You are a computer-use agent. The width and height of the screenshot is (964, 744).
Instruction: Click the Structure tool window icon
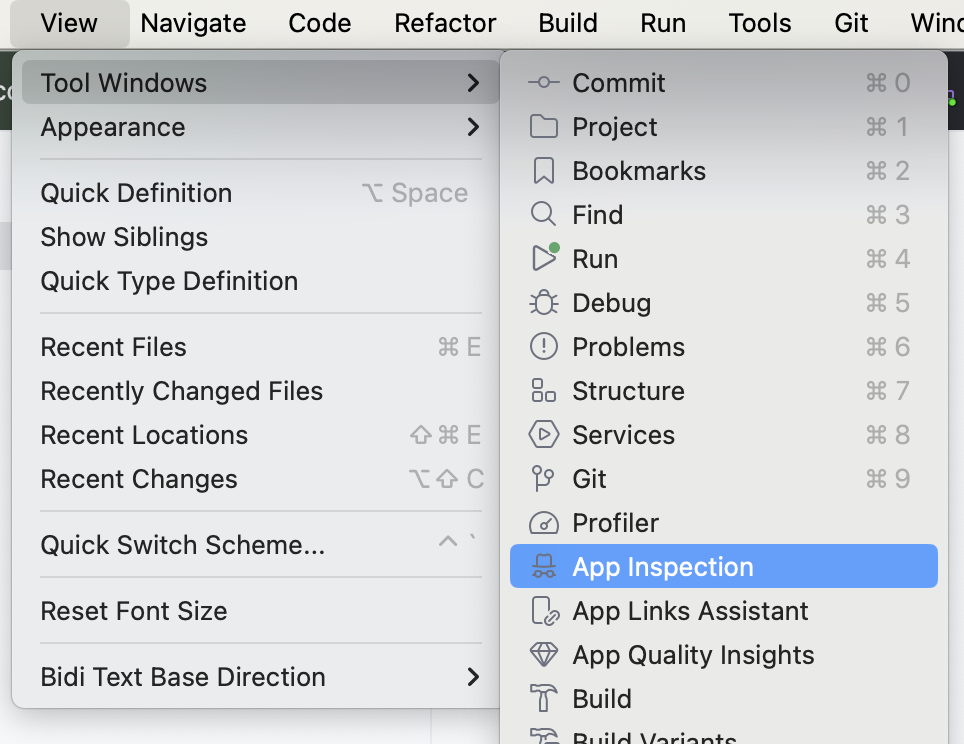(543, 391)
